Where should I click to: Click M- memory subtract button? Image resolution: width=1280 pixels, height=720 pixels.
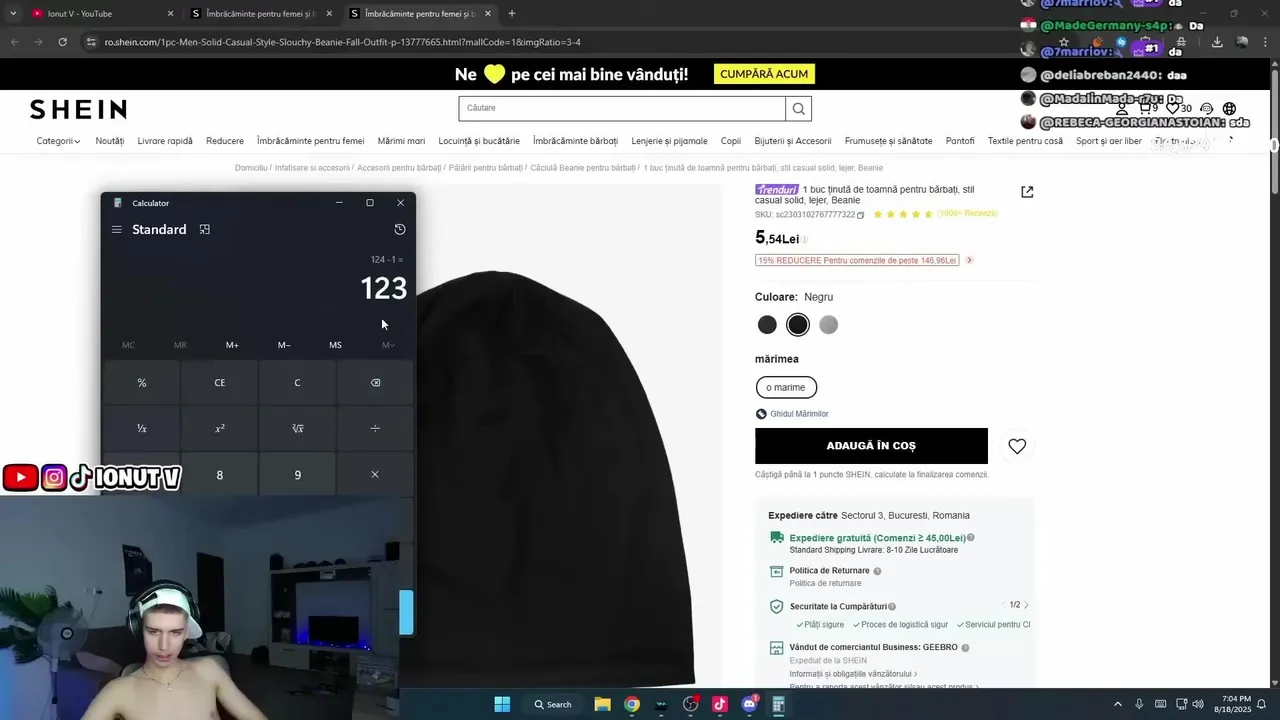click(284, 345)
